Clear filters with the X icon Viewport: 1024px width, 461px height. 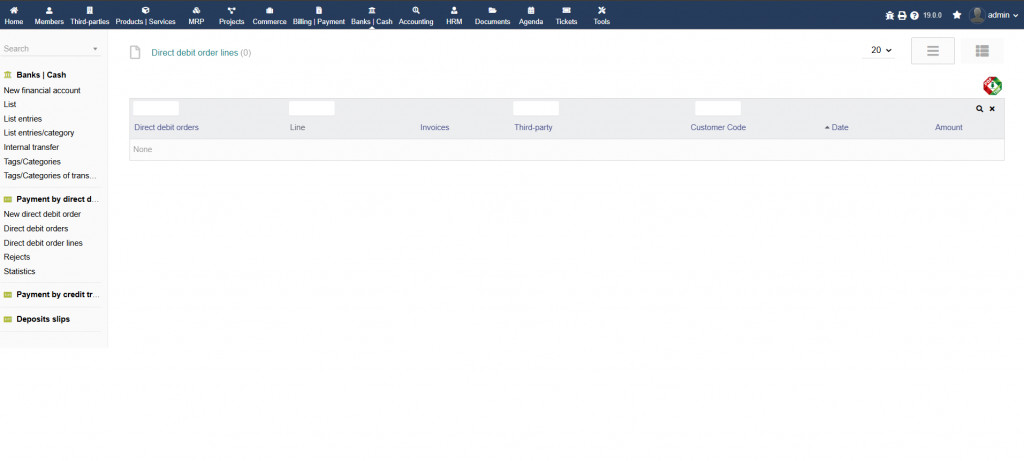(992, 109)
